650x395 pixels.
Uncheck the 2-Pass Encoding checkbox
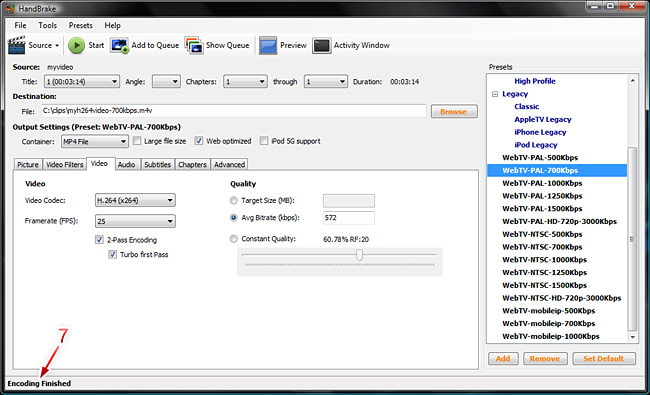click(x=99, y=240)
